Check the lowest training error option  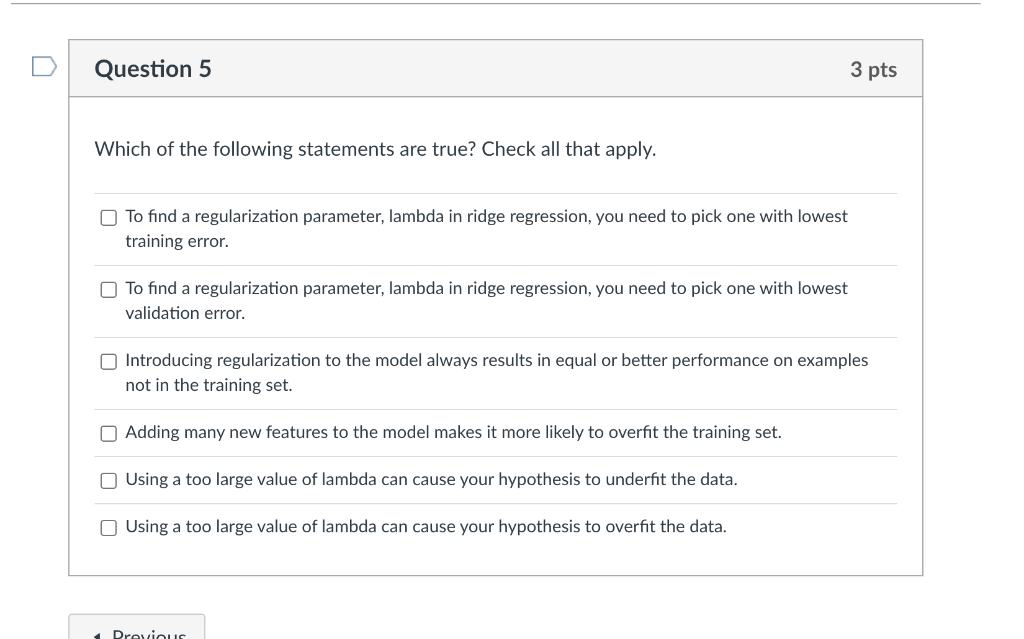pyautogui.click(x=108, y=217)
